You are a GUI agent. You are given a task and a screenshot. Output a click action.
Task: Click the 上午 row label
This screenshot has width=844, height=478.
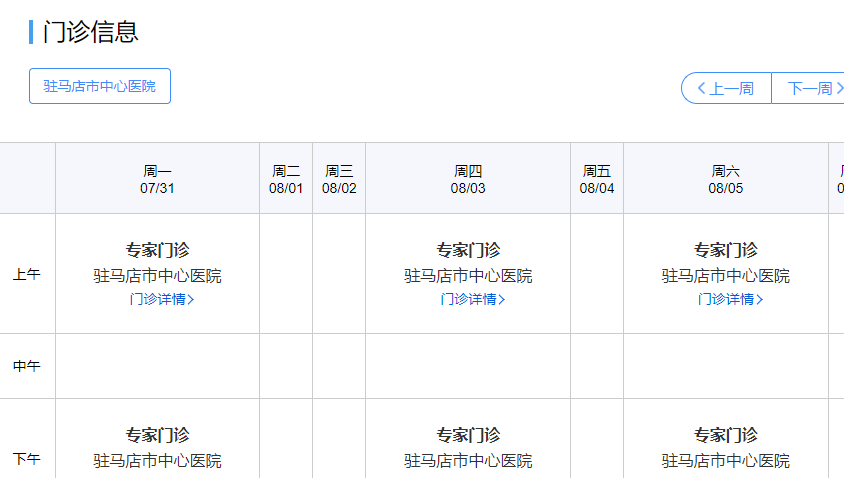point(27,274)
